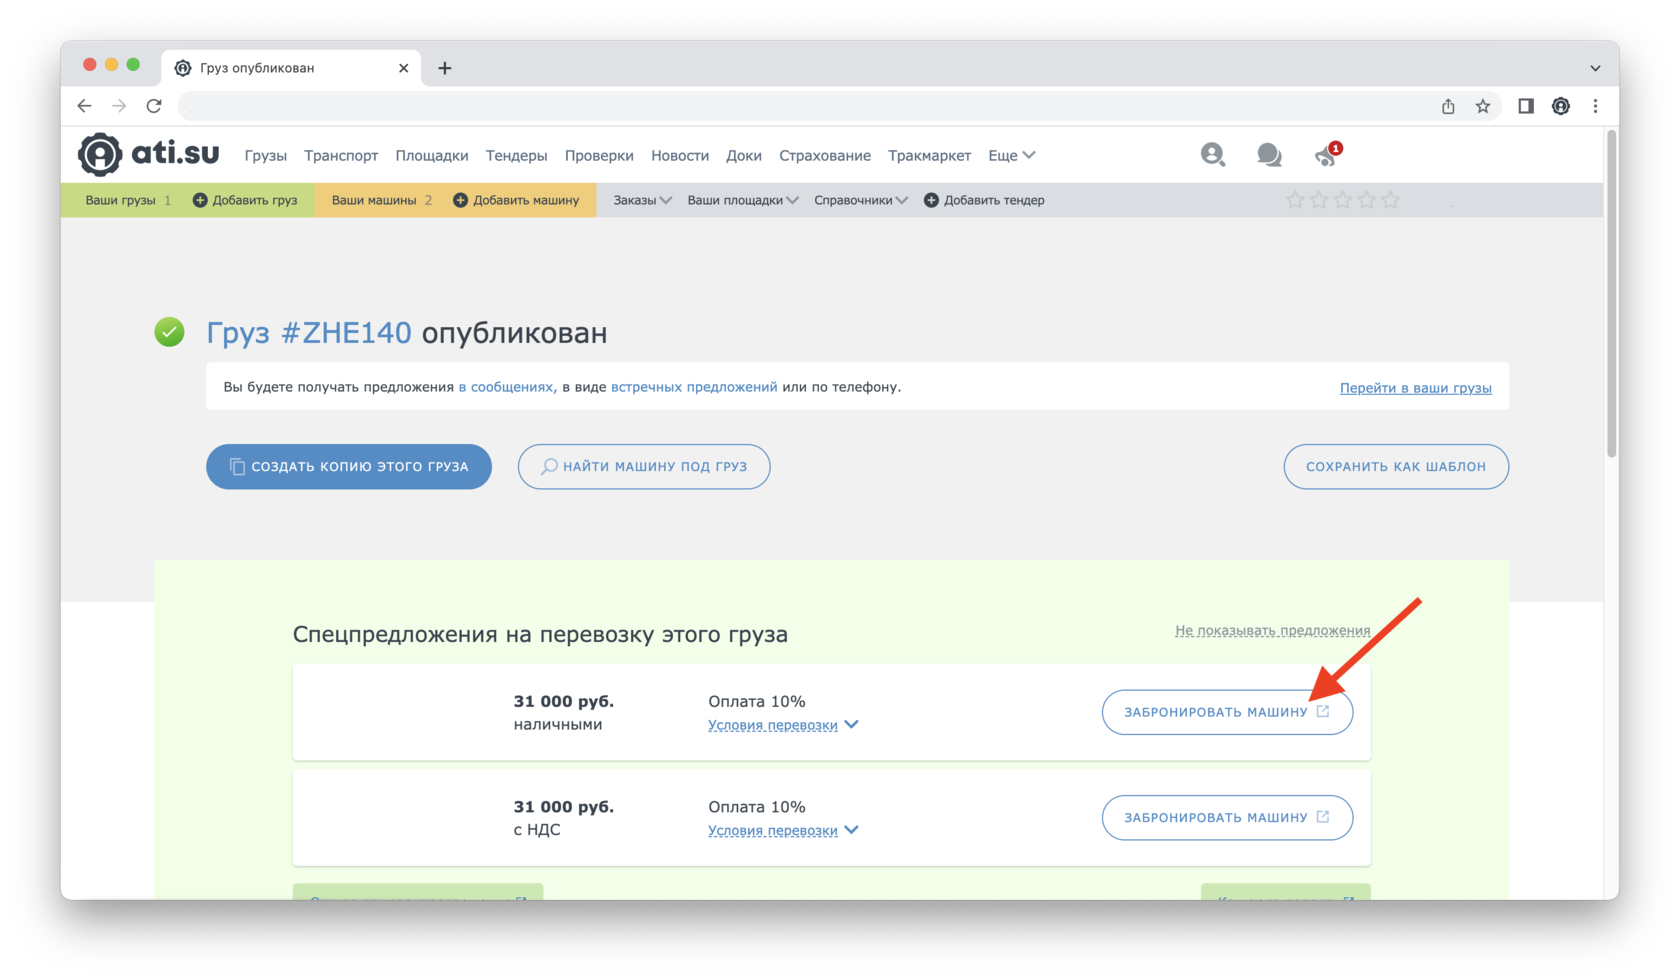1680x980 pixels.
Task: Open the 'Тендеры' menu
Action: pyautogui.click(x=516, y=155)
